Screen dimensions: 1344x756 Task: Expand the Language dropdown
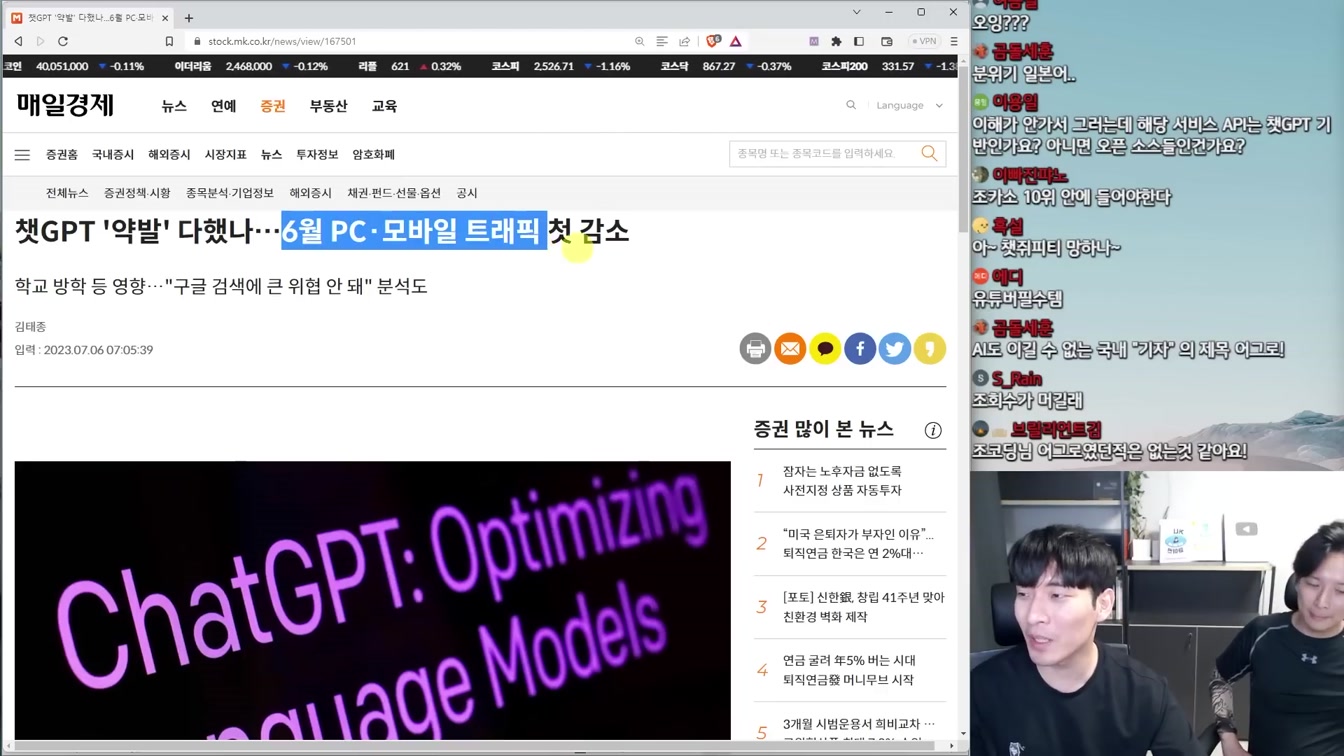[909, 105]
